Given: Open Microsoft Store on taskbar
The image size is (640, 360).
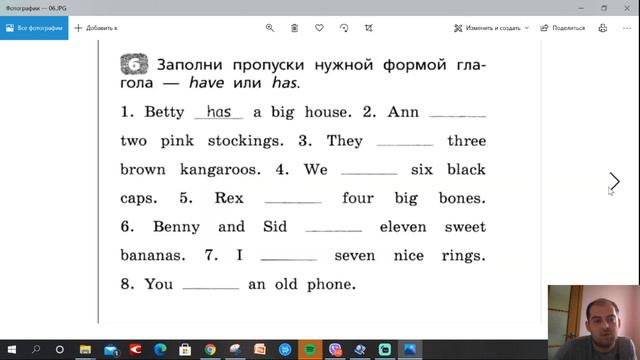Looking at the screenshot, I should (x=185, y=349).
